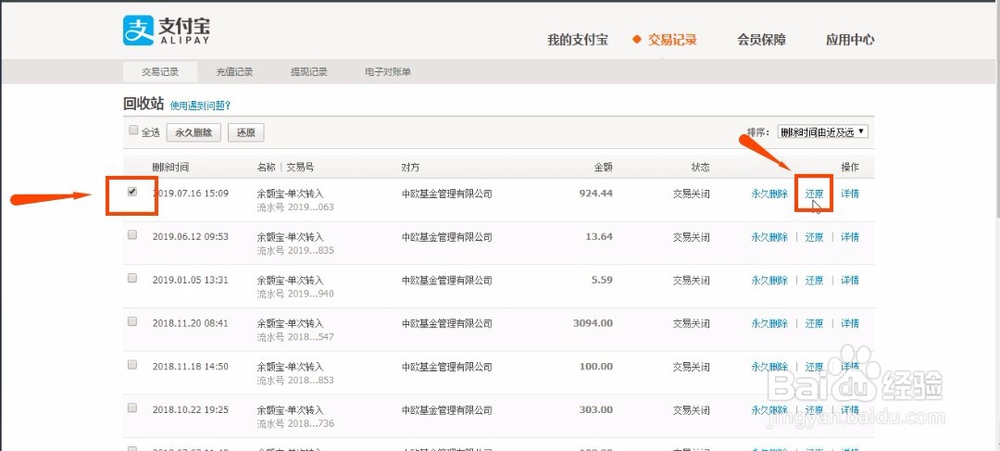Click the 924.44 amount cell
This screenshot has width=1000, height=451.
(x=595, y=193)
